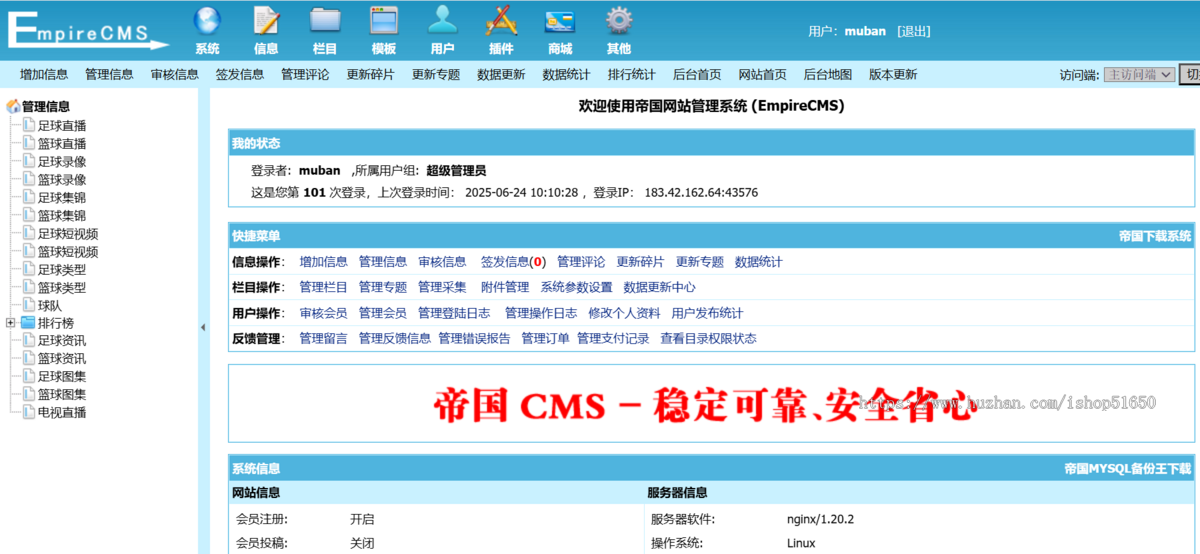This screenshot has width=1200, height=554.
Task: Select 数据更新 in the top menu bar
Action: pos(501,74)
